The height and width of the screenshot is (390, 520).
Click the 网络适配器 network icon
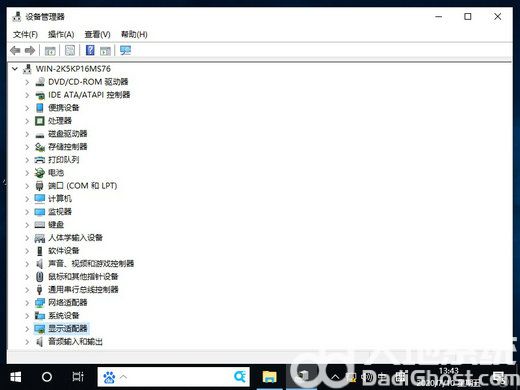(40, 303)
